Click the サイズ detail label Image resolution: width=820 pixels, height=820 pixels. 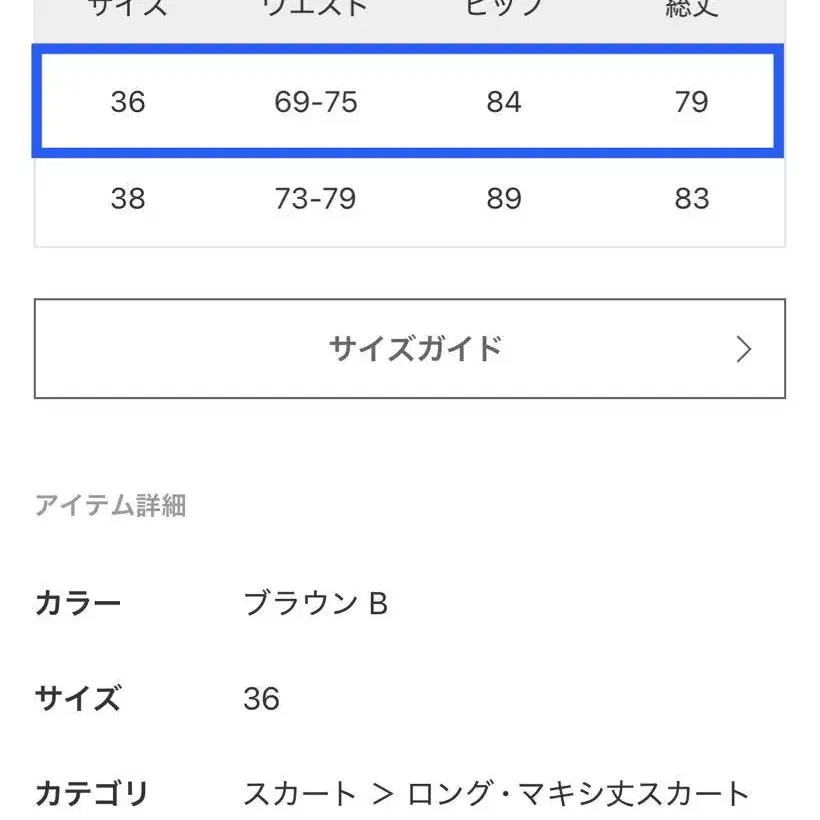pos(78,698)
